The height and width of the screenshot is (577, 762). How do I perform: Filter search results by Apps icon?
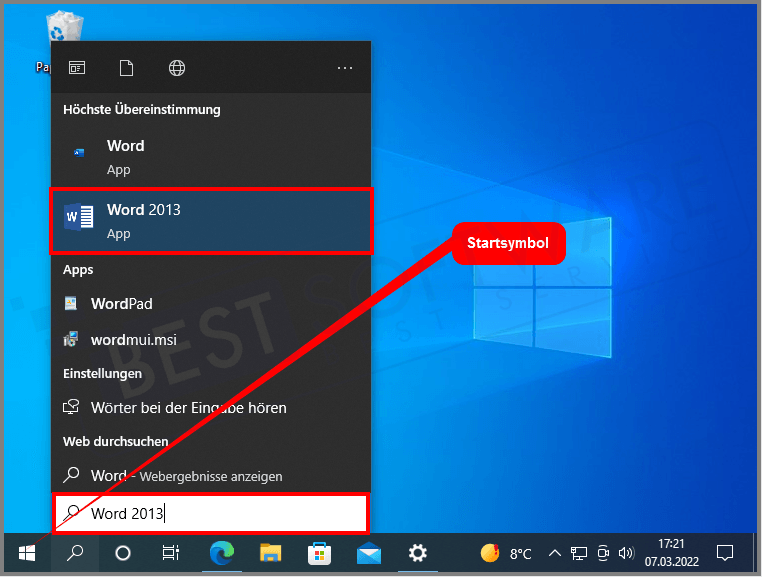point(77,68)
